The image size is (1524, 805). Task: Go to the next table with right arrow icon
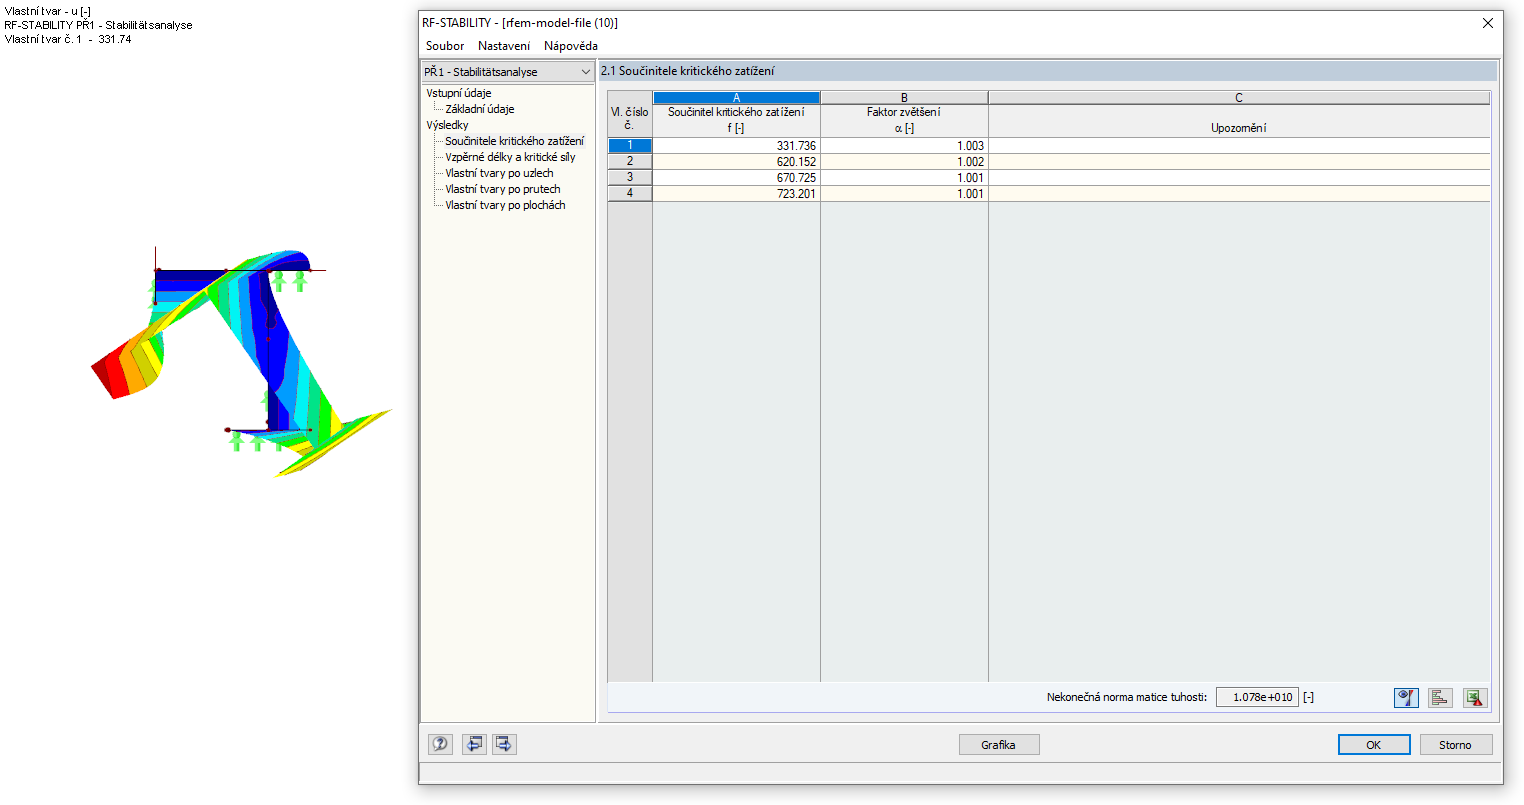pos(505,744)
